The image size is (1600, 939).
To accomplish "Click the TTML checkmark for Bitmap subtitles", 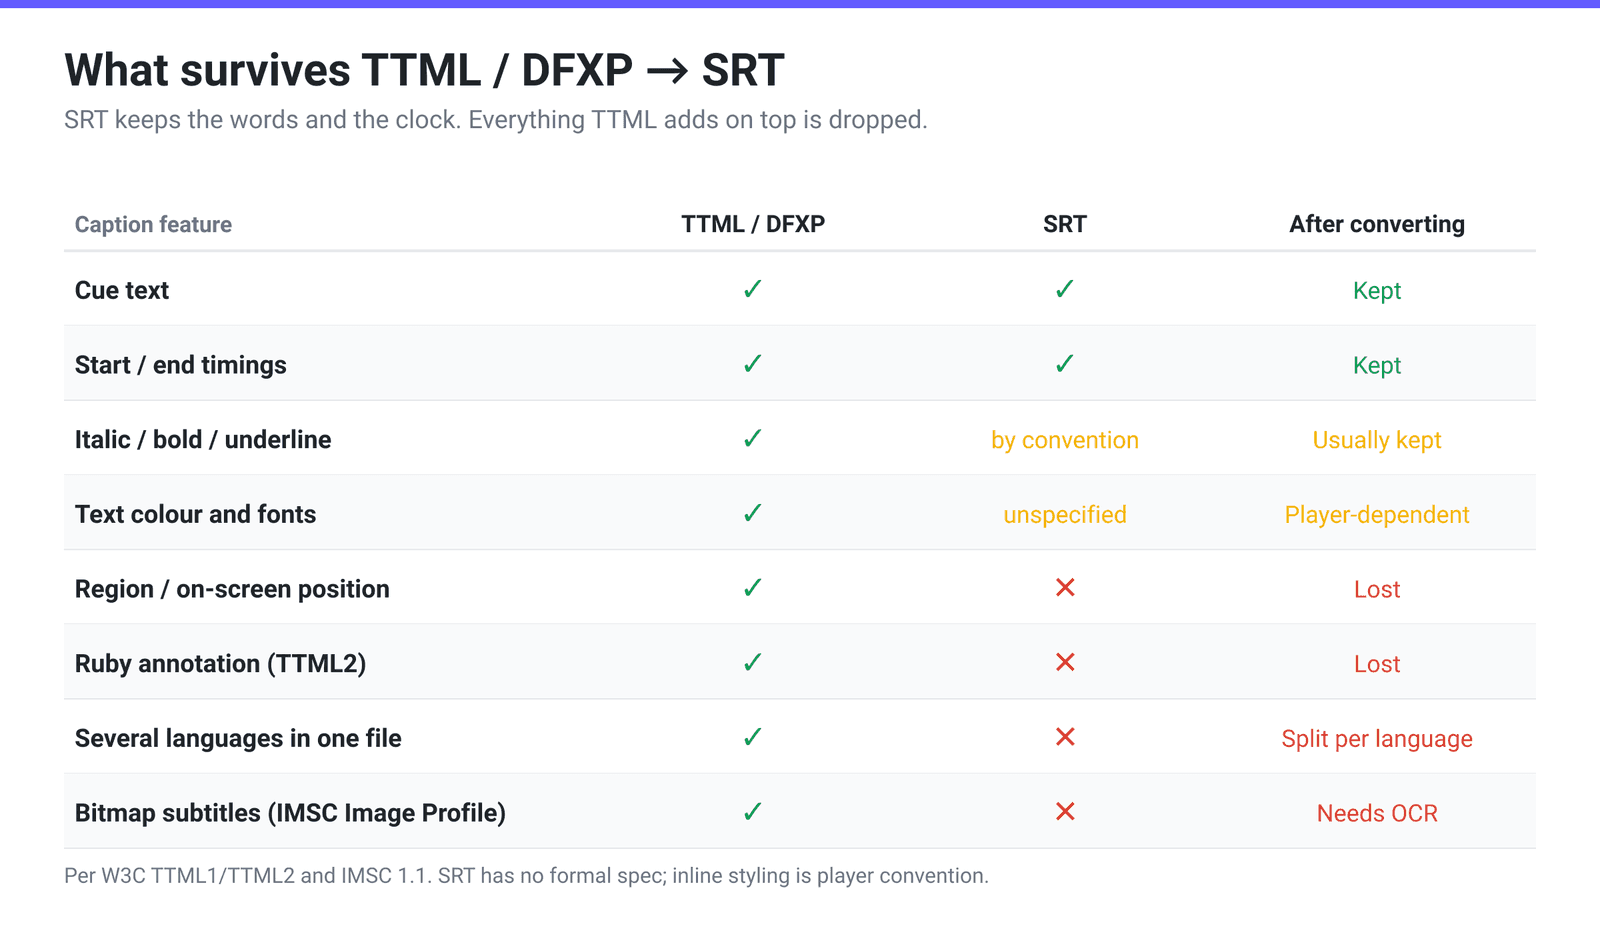I will click(753, 812).
